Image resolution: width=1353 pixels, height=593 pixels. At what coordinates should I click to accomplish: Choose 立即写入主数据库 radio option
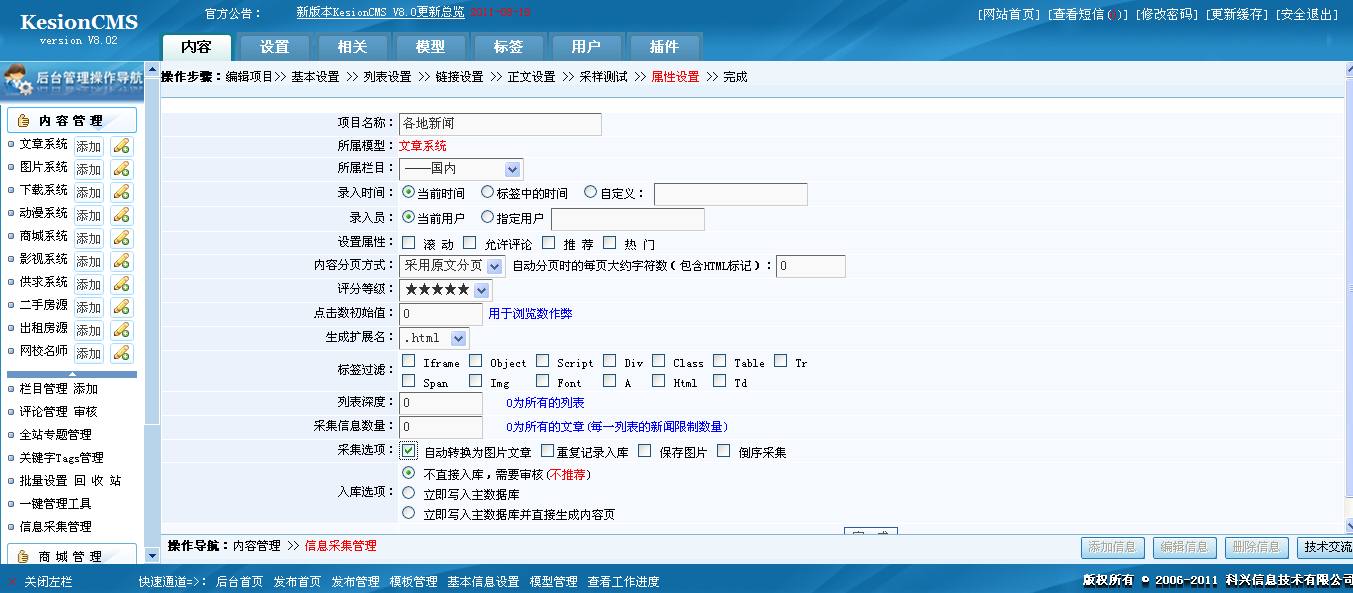[x=408, y=493]
